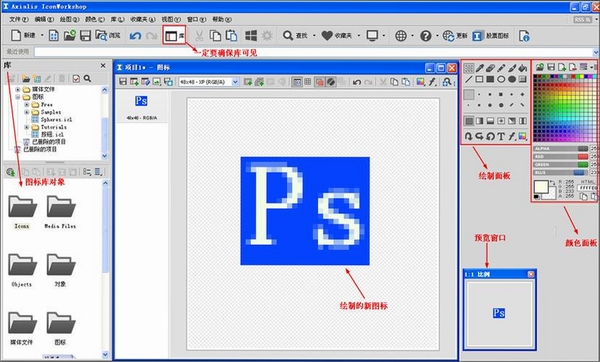Toggle the Library panel toolbar button
The image size is (600, 362).
(x=174, y=36)
